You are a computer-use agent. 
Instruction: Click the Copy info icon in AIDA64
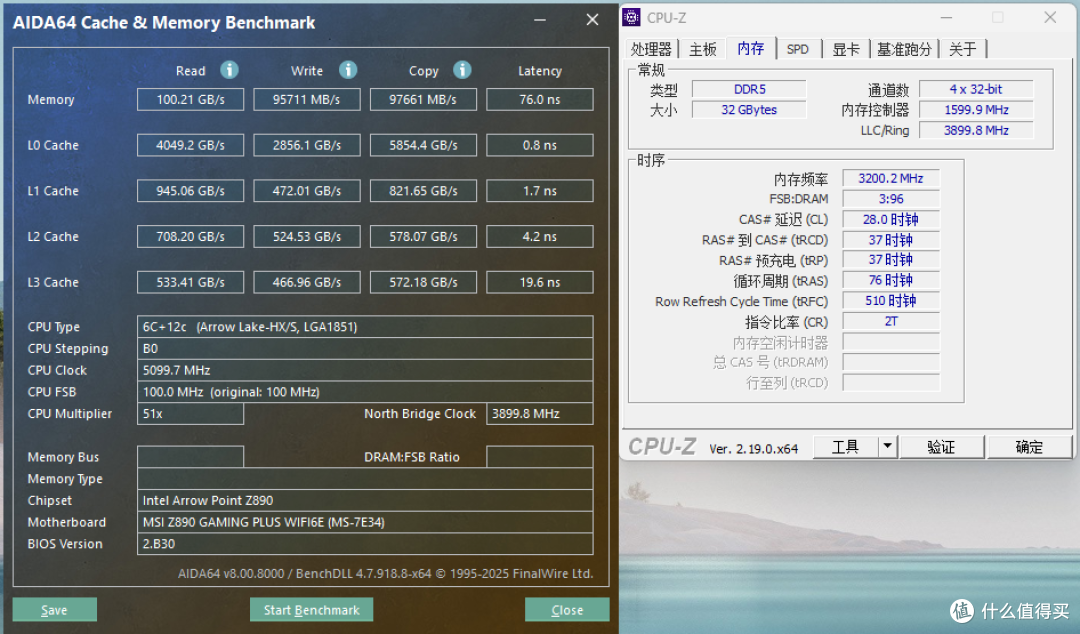coord(462,70)
